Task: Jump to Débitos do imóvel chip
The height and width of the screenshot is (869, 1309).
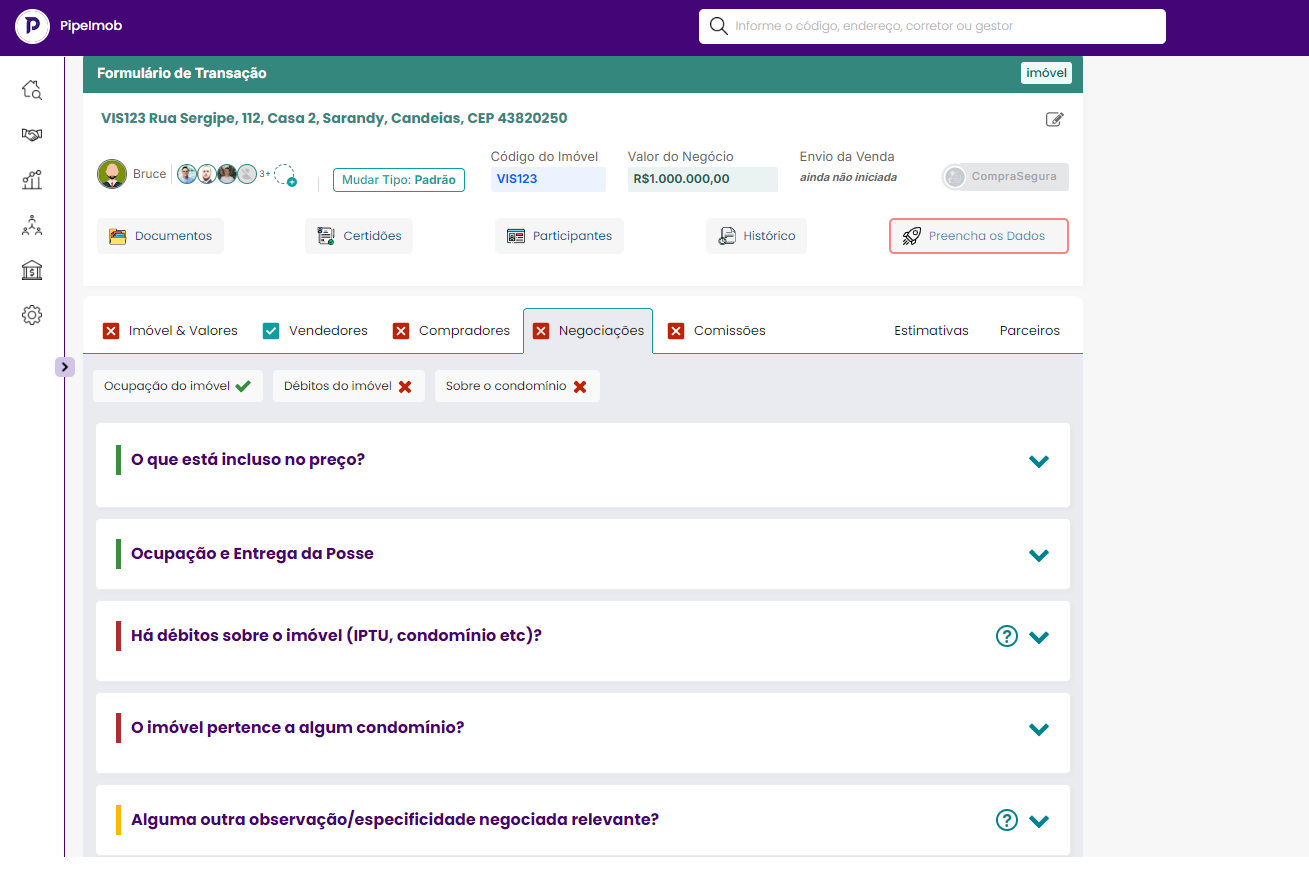Action: tap(349, 386)
